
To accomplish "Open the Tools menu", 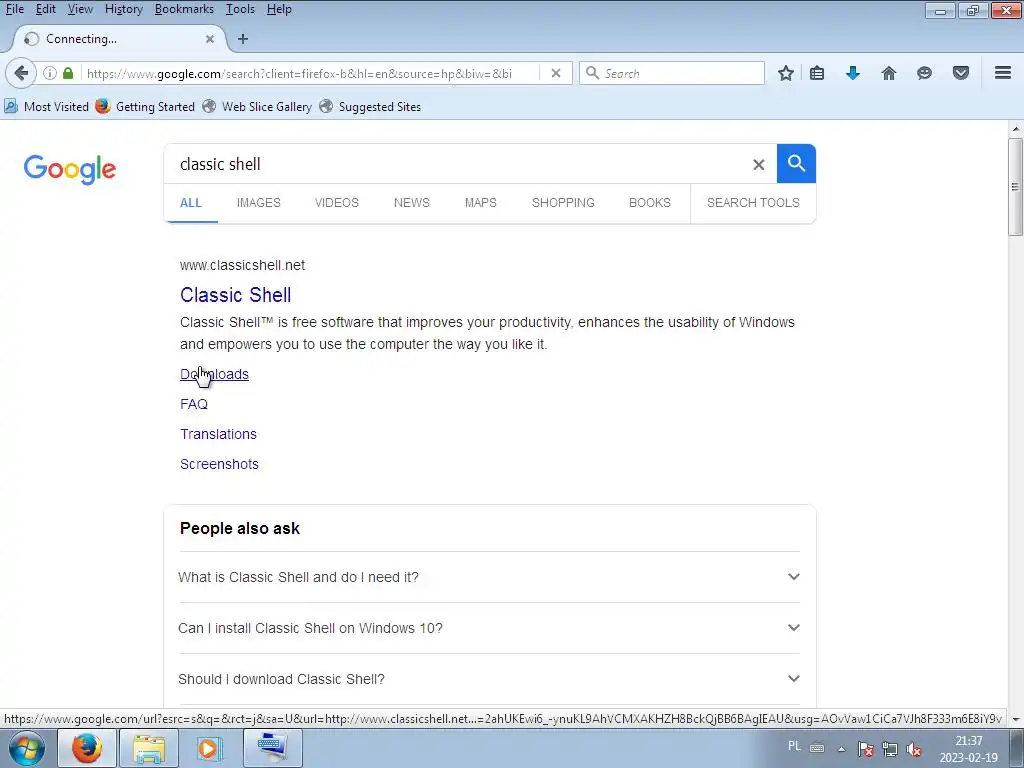I will click(240, 9).
